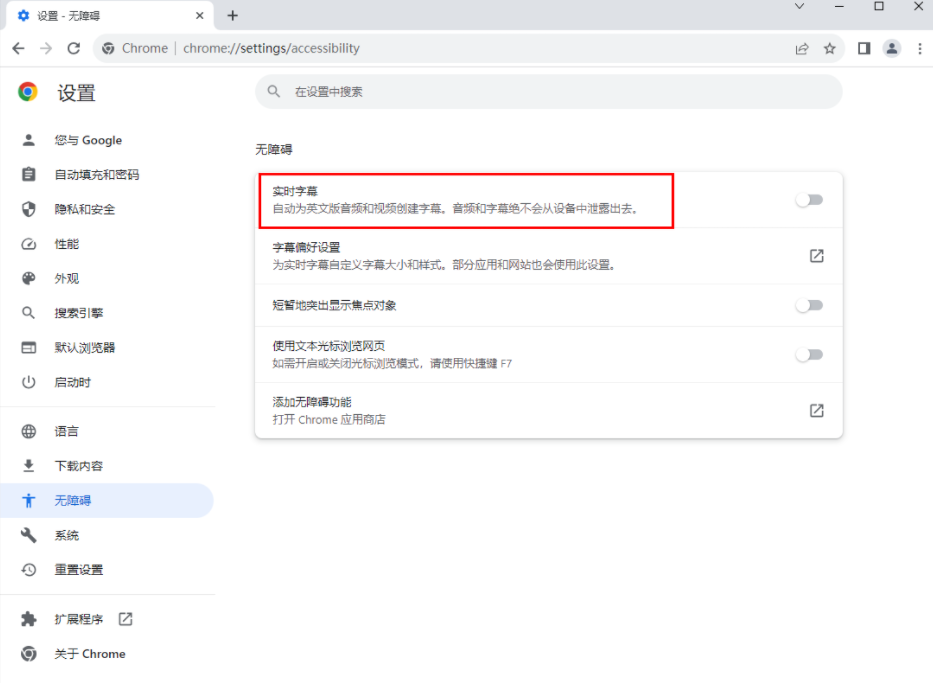Open 您与 Google settings section
Screen dimensions: 933x683
[107, 140]
